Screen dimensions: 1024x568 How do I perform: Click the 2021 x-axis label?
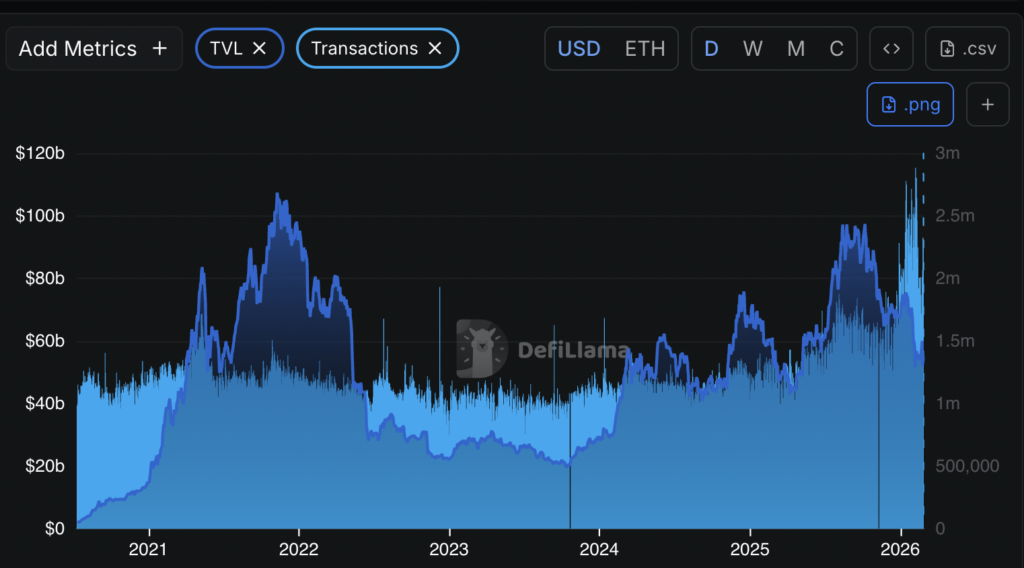(x=148, y=549)
